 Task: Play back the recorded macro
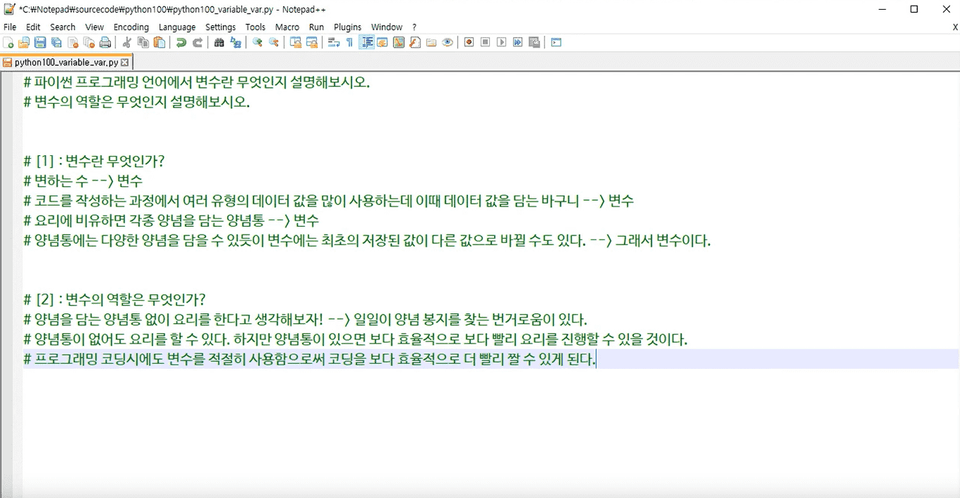pyautogui.click(x=501, y=42)
